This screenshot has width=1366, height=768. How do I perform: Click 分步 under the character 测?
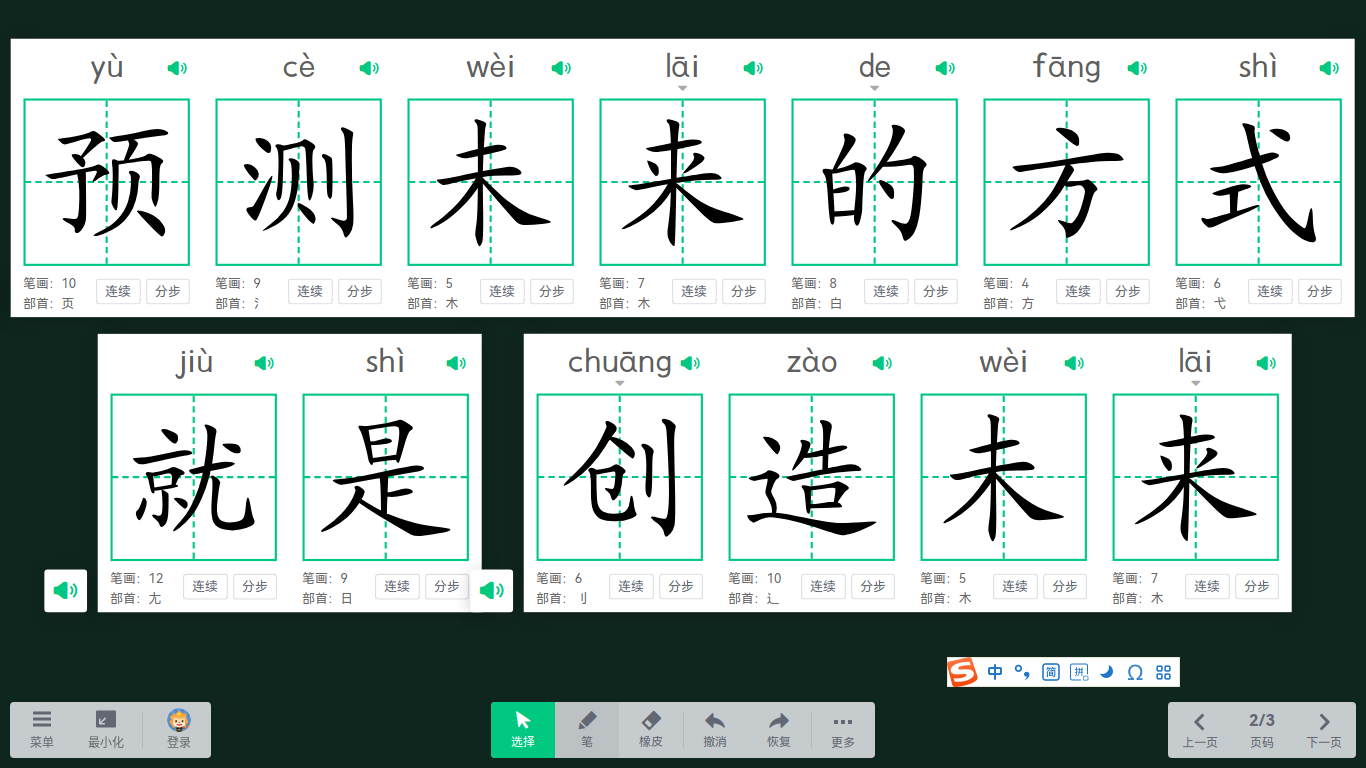[360, 291]
